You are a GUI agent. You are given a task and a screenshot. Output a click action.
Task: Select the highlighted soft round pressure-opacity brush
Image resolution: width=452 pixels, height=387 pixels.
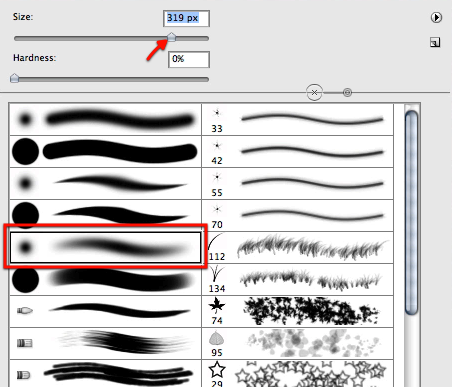(x=105, y=247)
